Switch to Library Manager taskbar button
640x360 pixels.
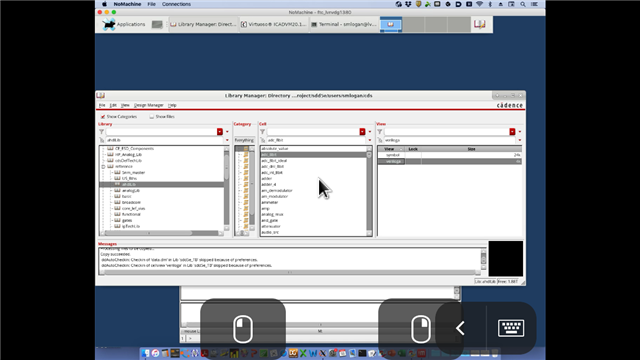[203, 24]
